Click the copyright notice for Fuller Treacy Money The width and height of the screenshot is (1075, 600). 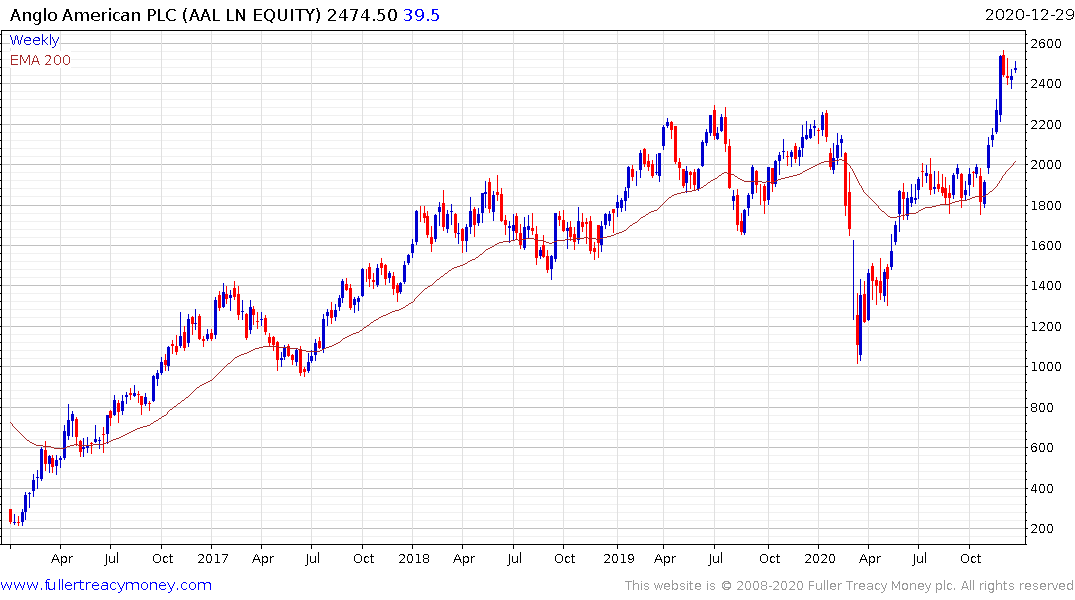849,586
